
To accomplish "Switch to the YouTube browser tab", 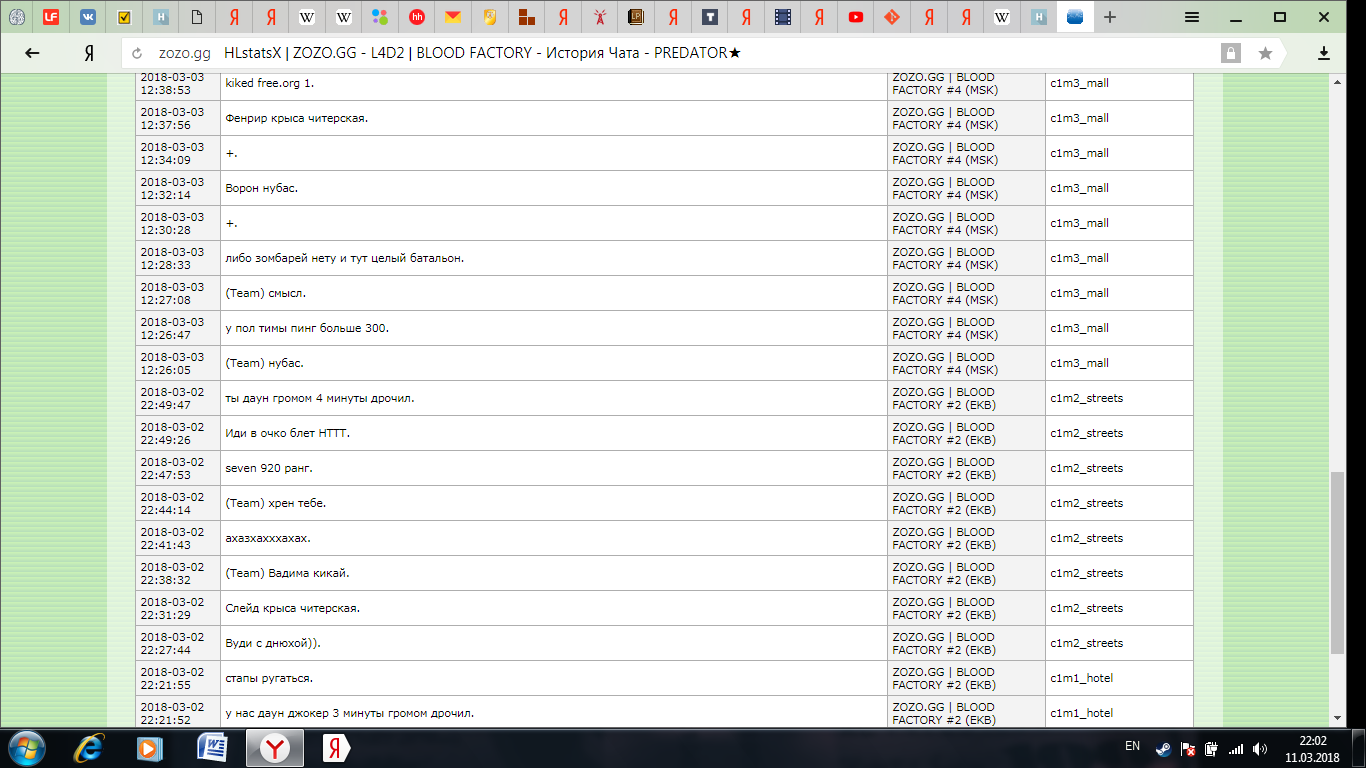I will tap(856, 17).
